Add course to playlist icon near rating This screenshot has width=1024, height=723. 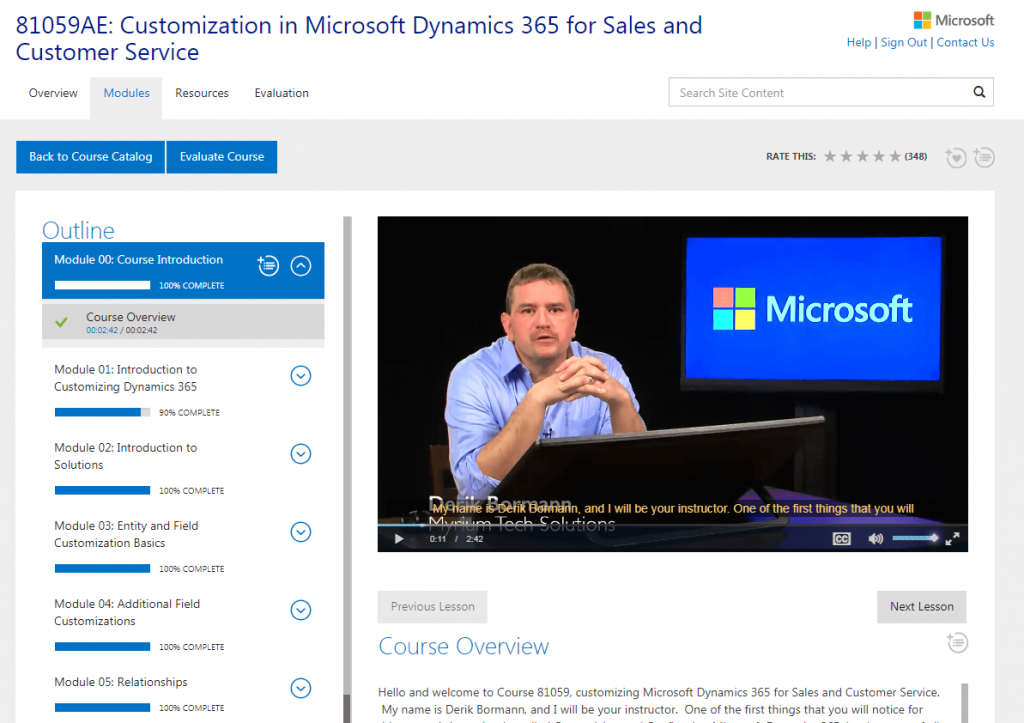pos(984,157)
